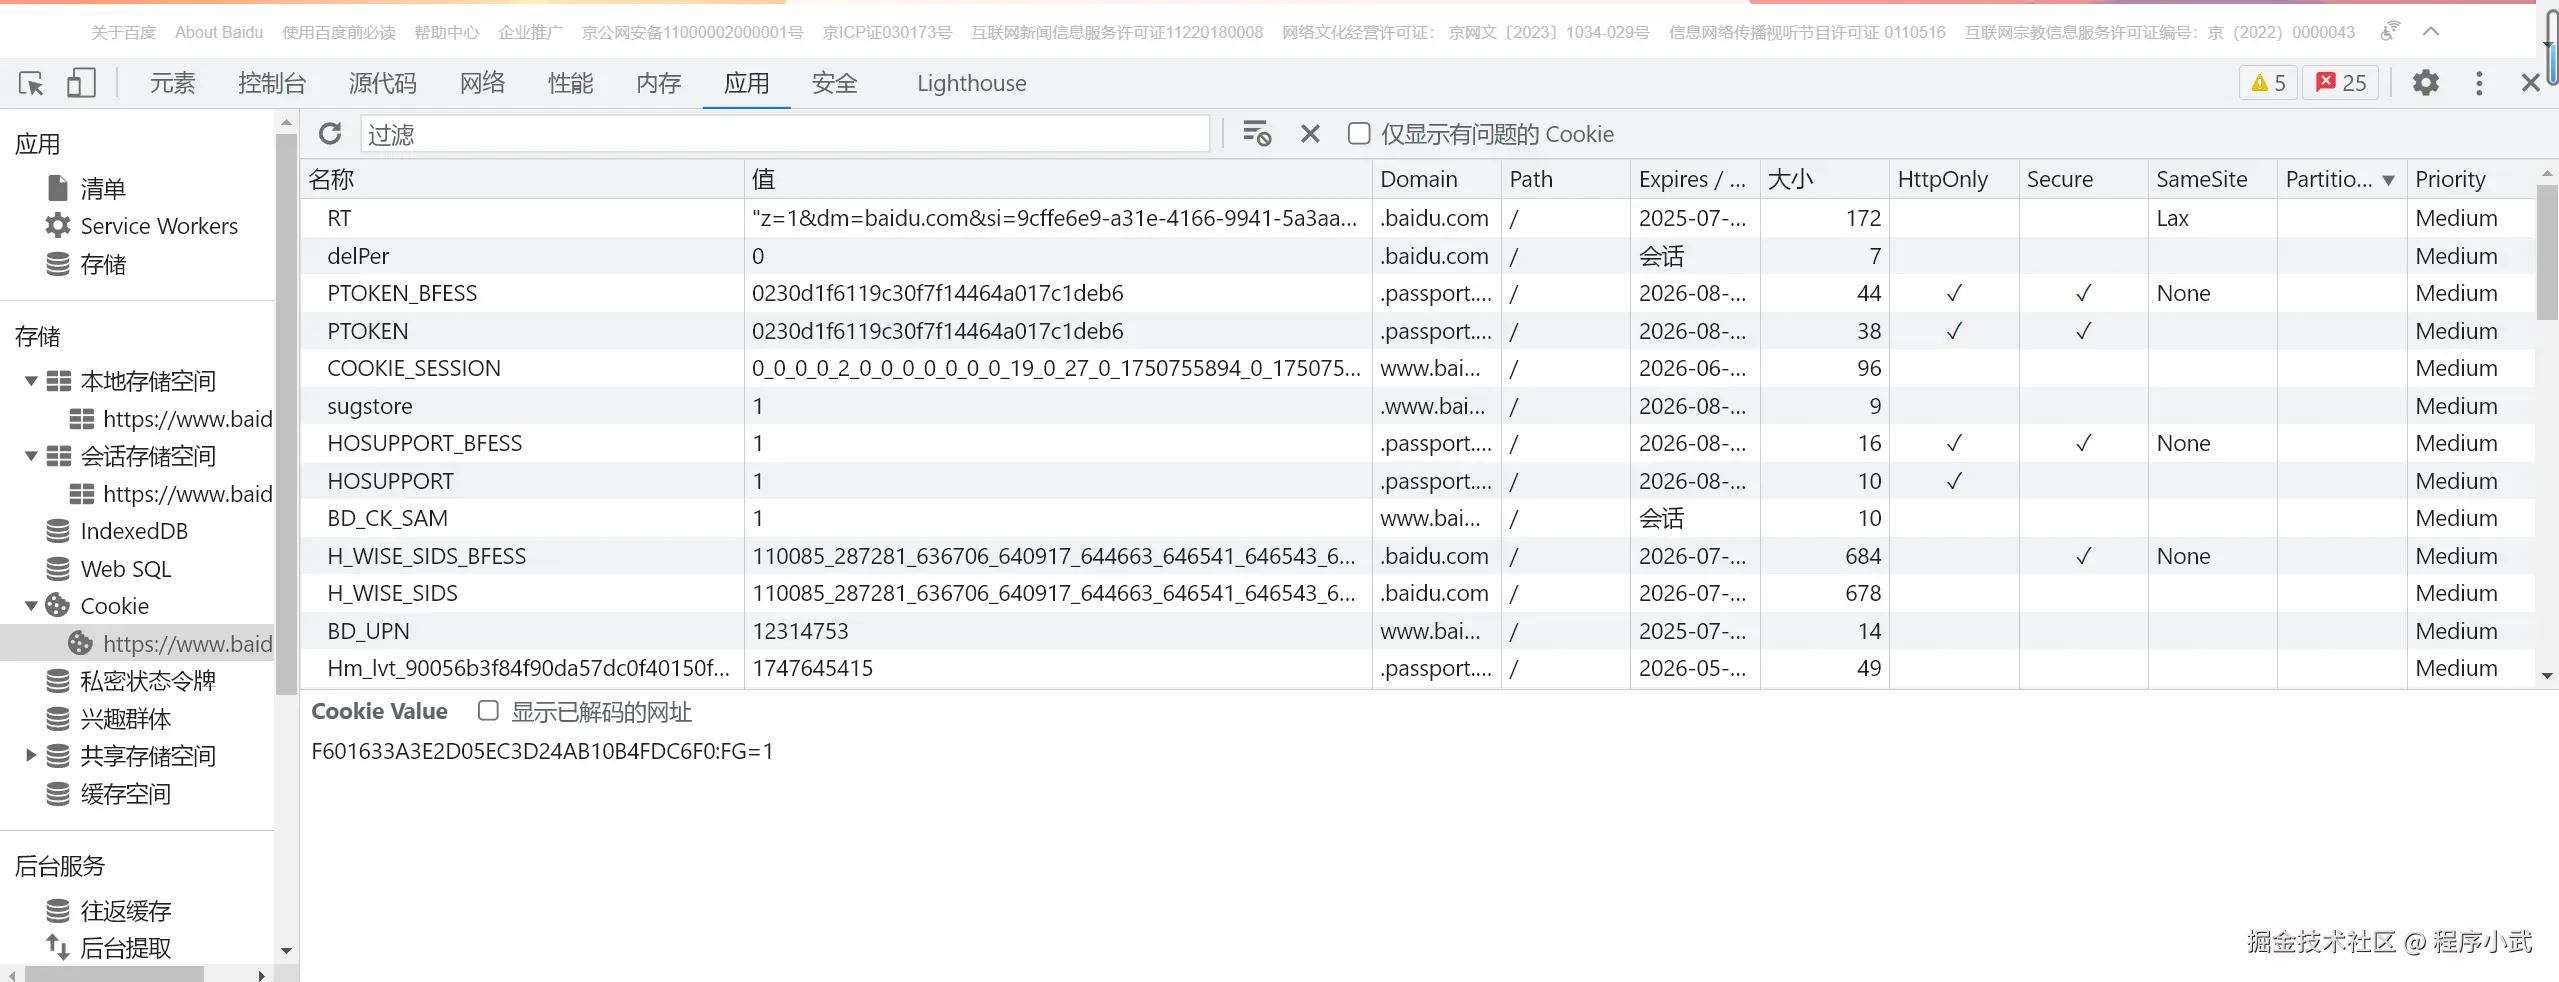The image size is (2559, 982).
Task: Open the 使用百度前必读 footer link
Action: [x=338, y=32]
